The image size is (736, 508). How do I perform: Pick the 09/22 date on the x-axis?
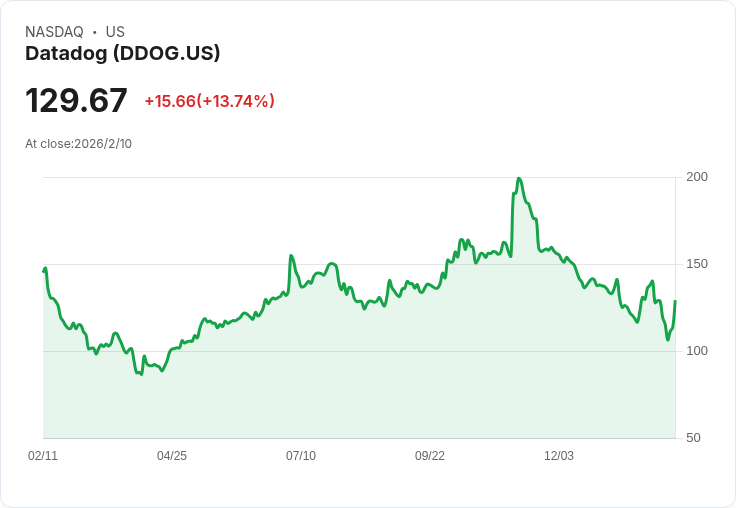(x=430, y=455)
